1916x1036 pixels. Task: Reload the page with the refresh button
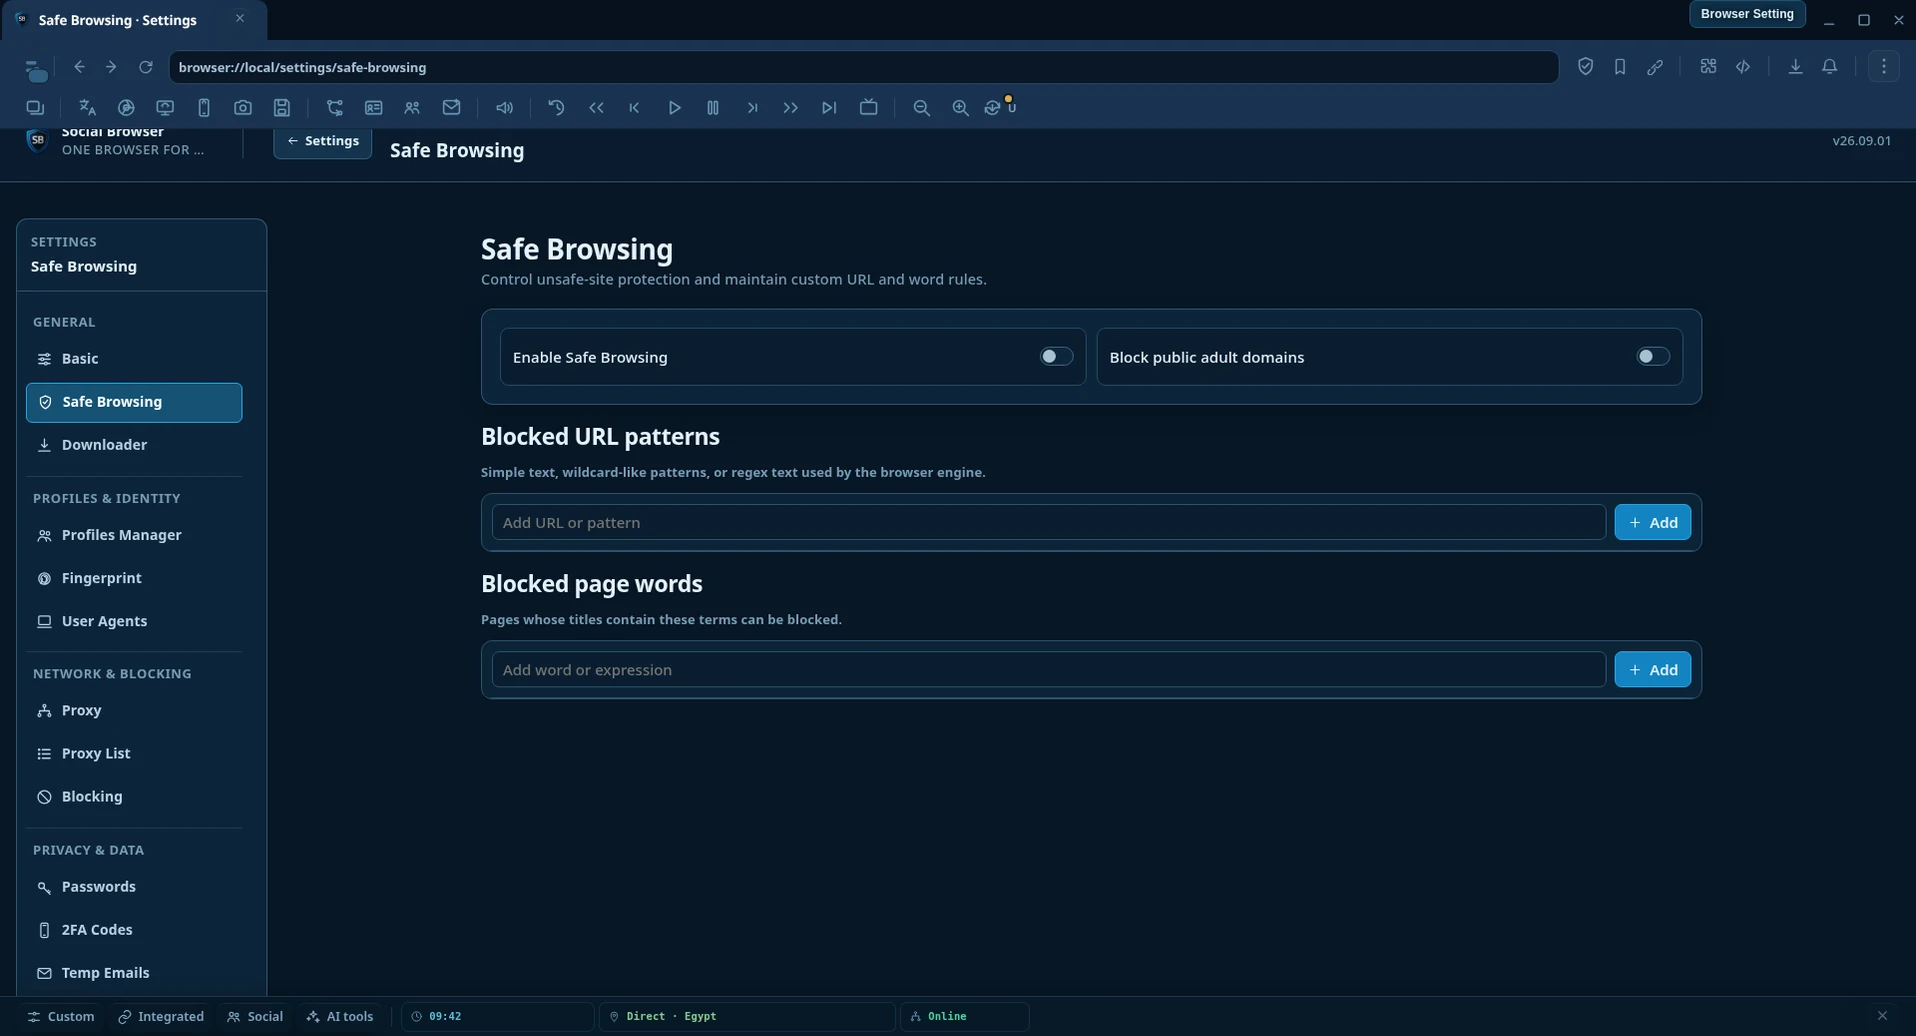(146, 67)
